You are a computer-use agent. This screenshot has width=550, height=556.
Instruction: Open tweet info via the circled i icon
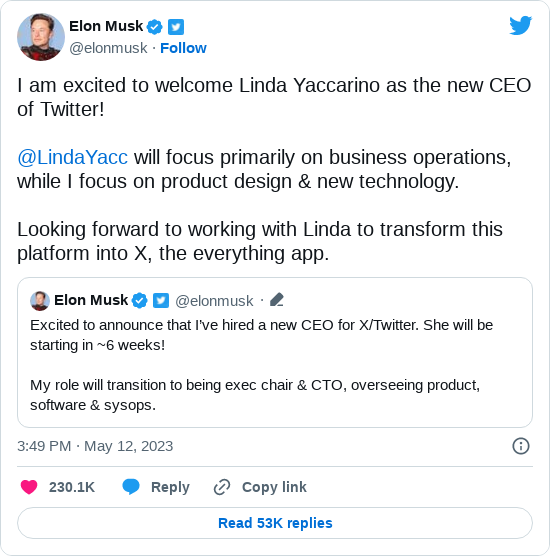tap(521, 446)
